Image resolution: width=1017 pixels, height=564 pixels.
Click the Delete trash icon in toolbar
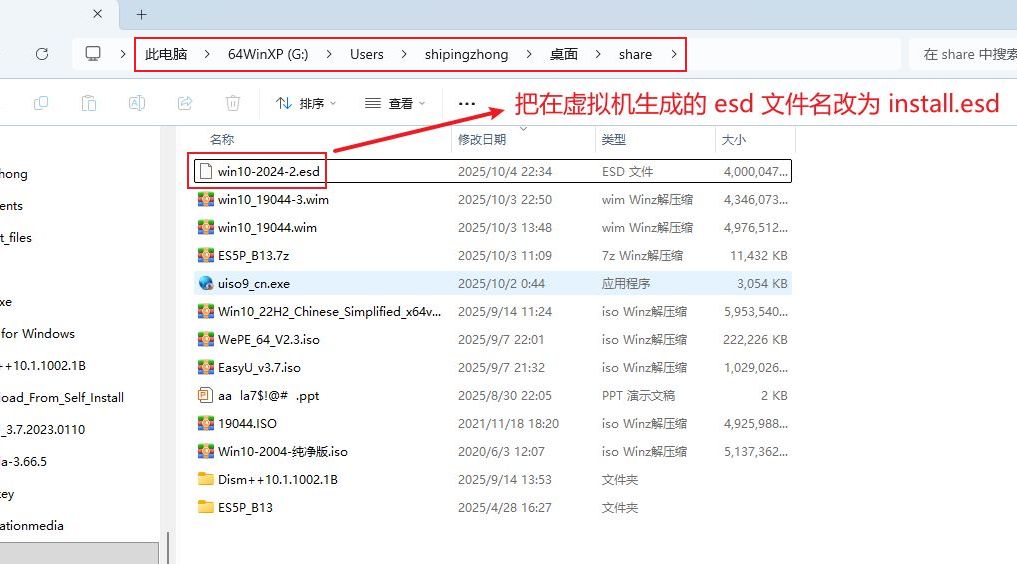pos(233,103)
